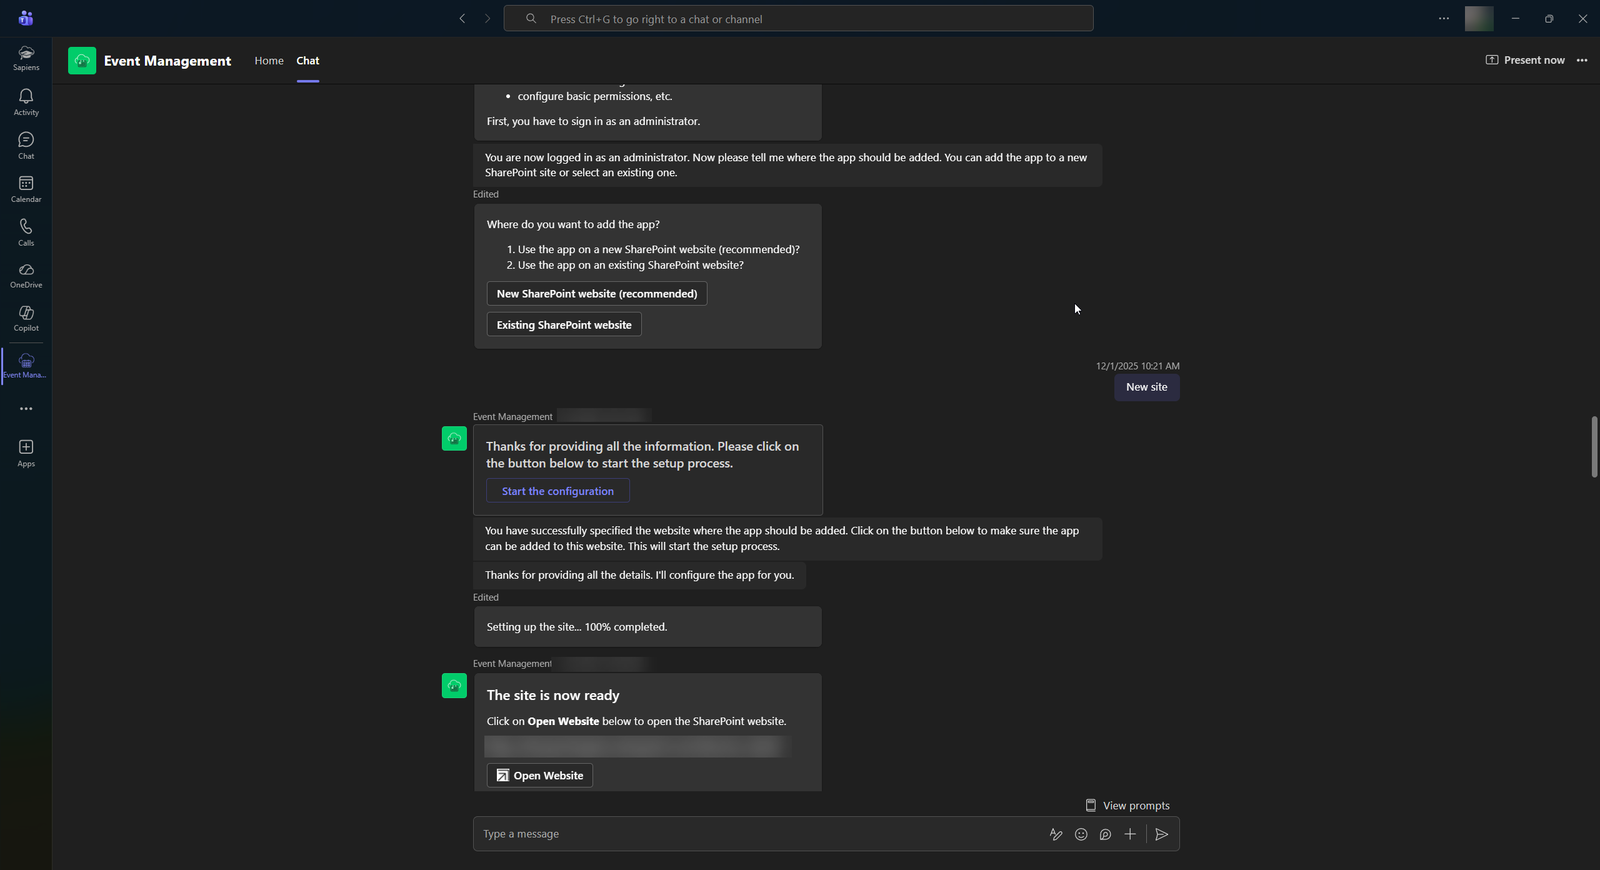Image resolution: width=1600 pixels, height=870 pixels.
Task: Click the emoji picker icon
Action: click(x=1081, y=834)
